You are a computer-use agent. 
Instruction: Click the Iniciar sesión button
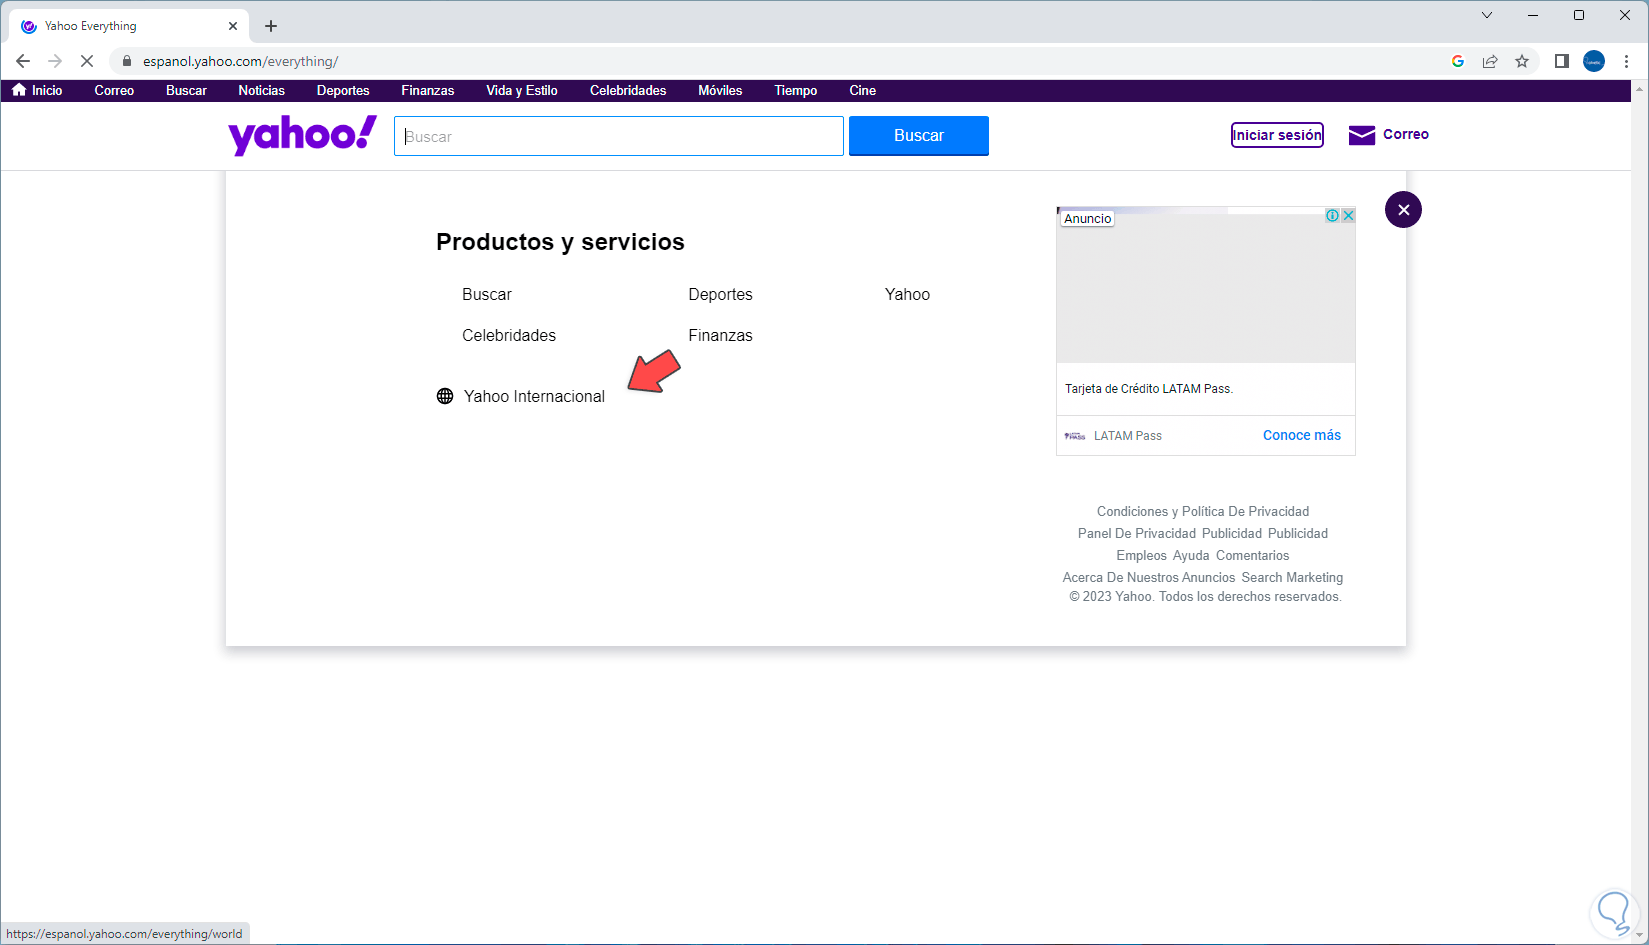click(1277, 135)
